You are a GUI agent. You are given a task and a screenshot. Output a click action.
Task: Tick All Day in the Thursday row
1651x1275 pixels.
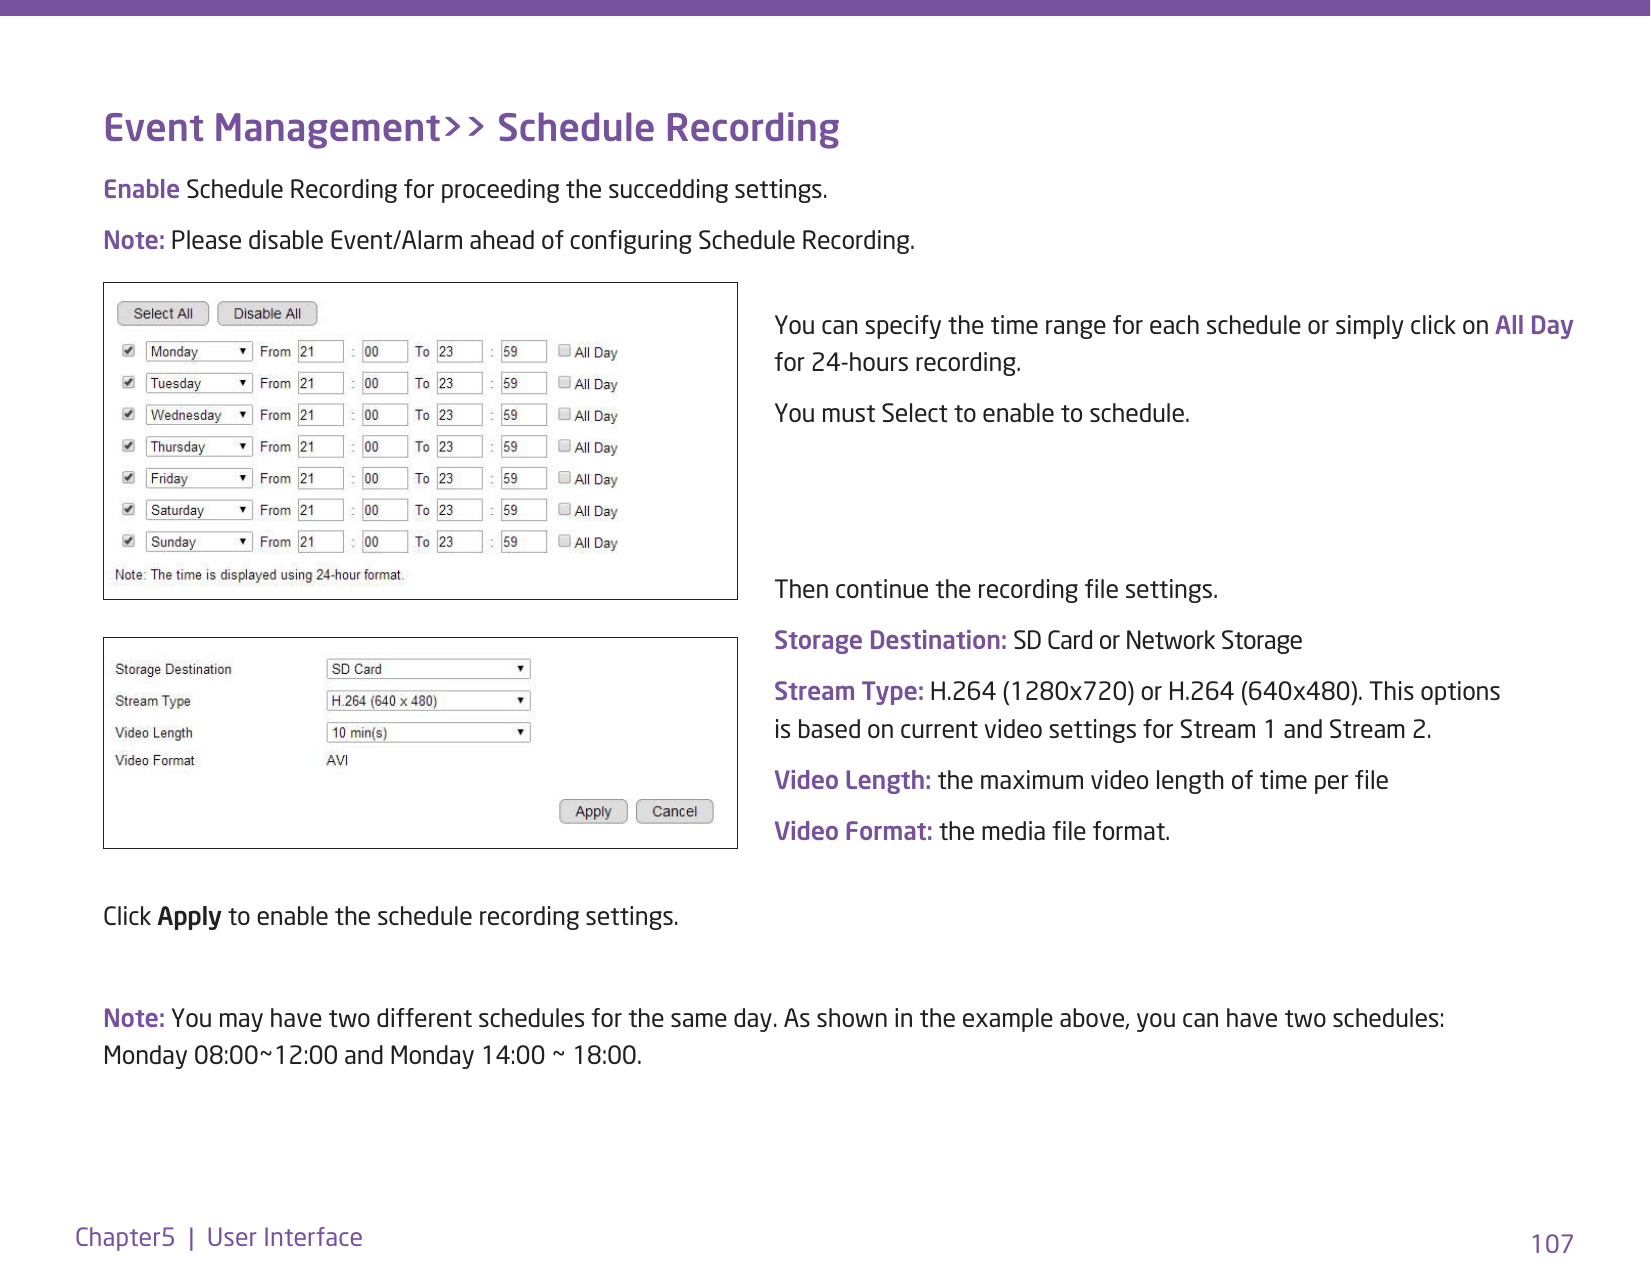click(565, 446)
